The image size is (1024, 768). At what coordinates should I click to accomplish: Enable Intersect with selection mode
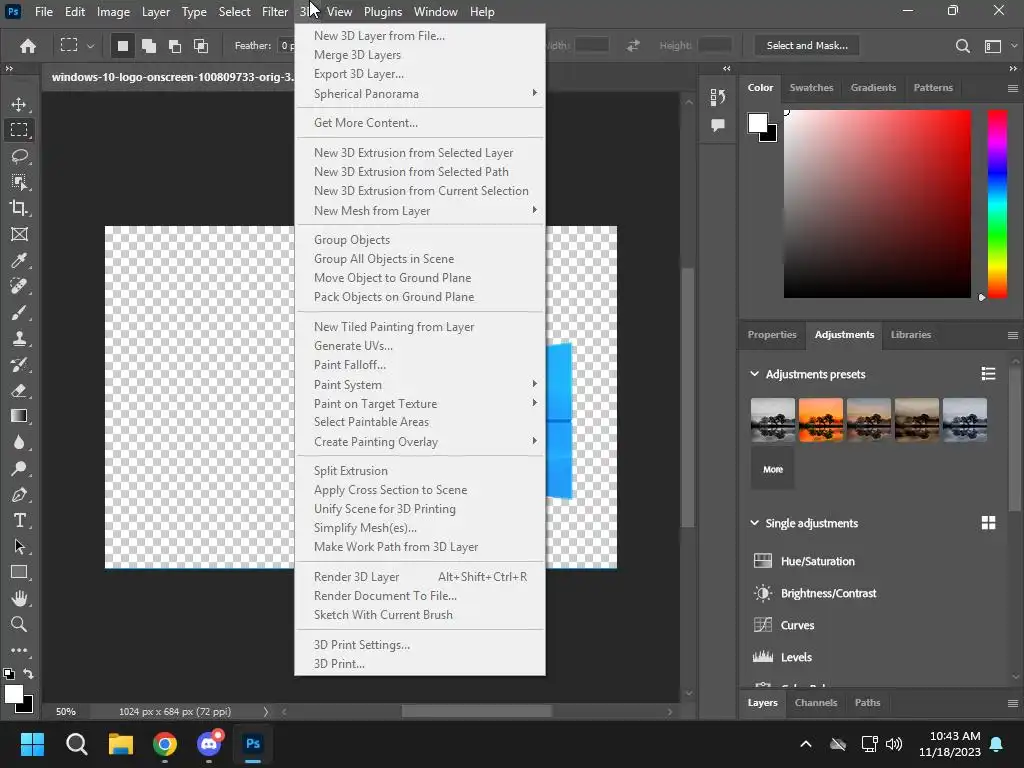(x=200, y=46)
